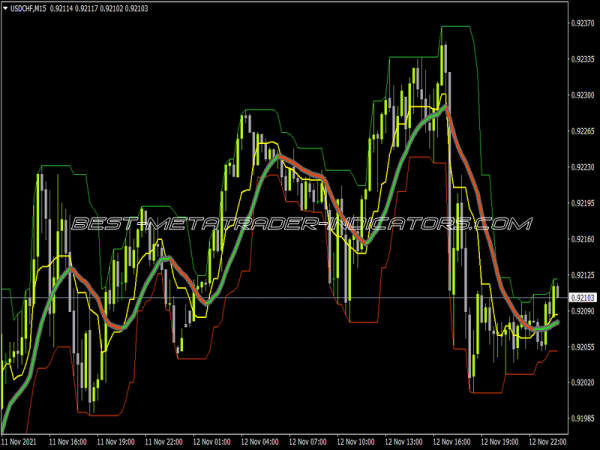The image size is (600, 450).
Task: Click the 0.92265 price scale label
Action: tap(583, 131)
